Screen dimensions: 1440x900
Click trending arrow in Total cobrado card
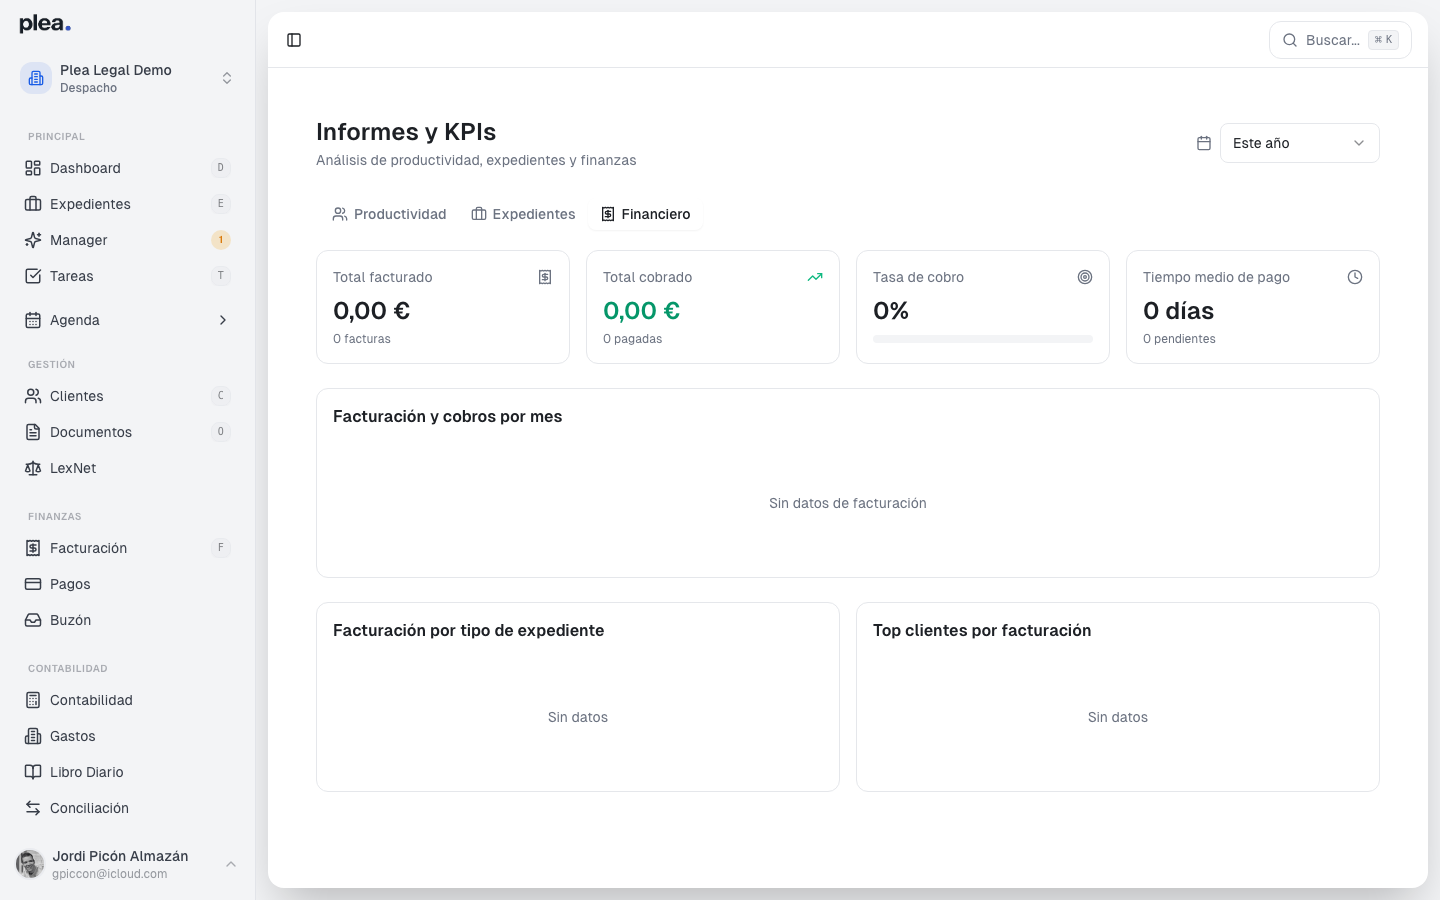(815, 277)
